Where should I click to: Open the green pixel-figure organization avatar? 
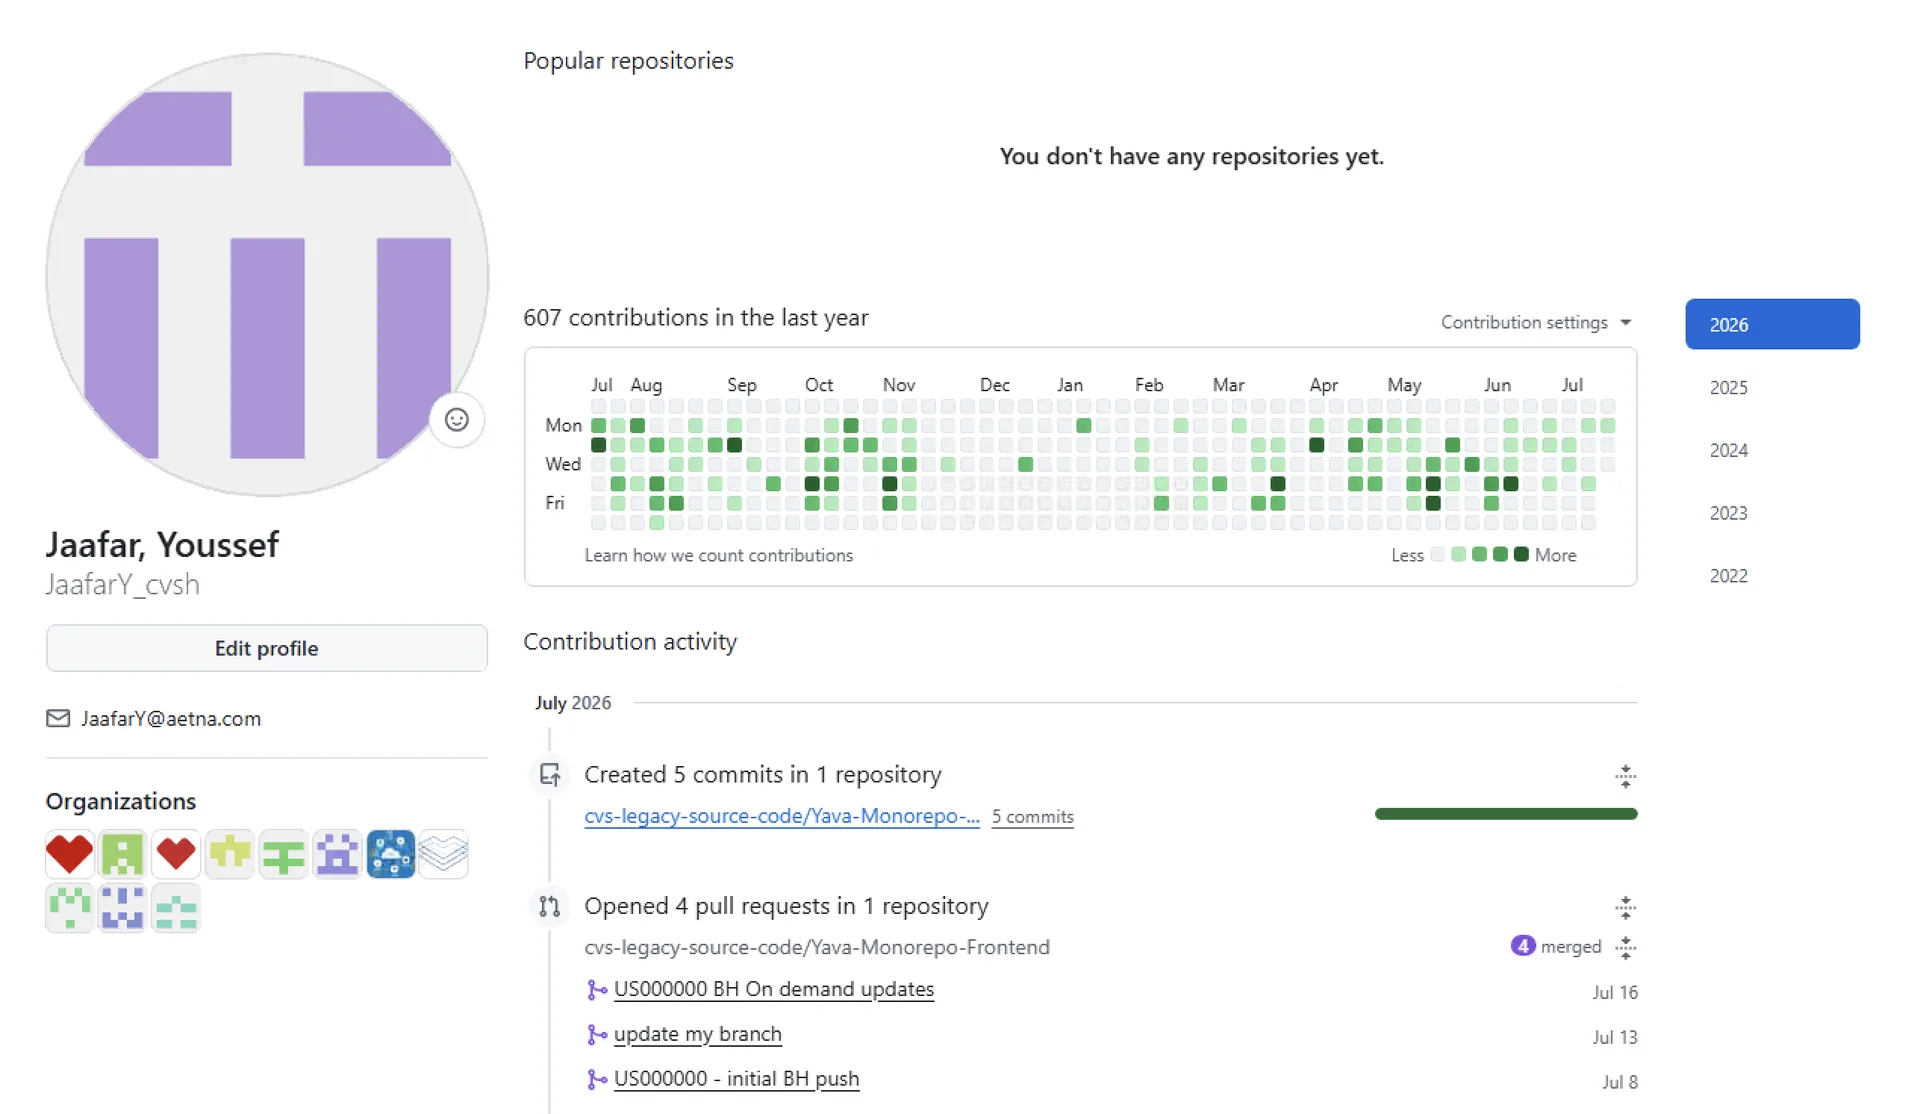pyautogui.click(x=123, y=854)
